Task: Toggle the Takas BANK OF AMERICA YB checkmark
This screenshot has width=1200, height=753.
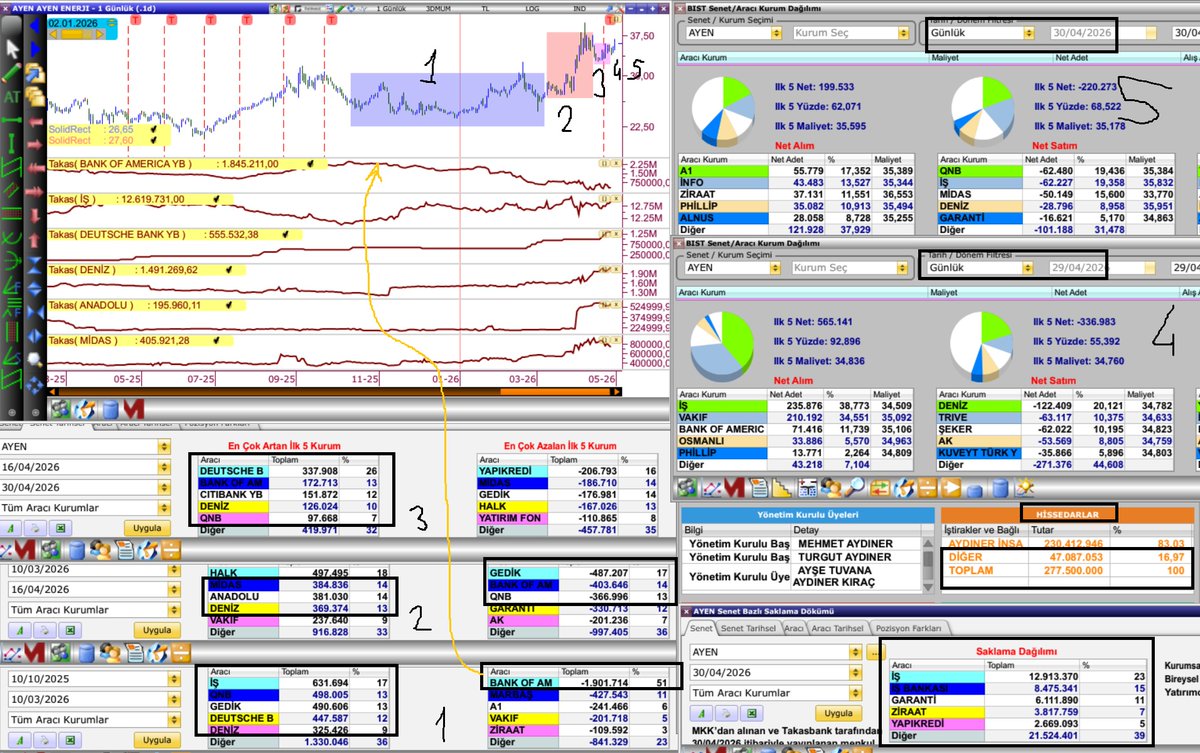Action: 310,164
